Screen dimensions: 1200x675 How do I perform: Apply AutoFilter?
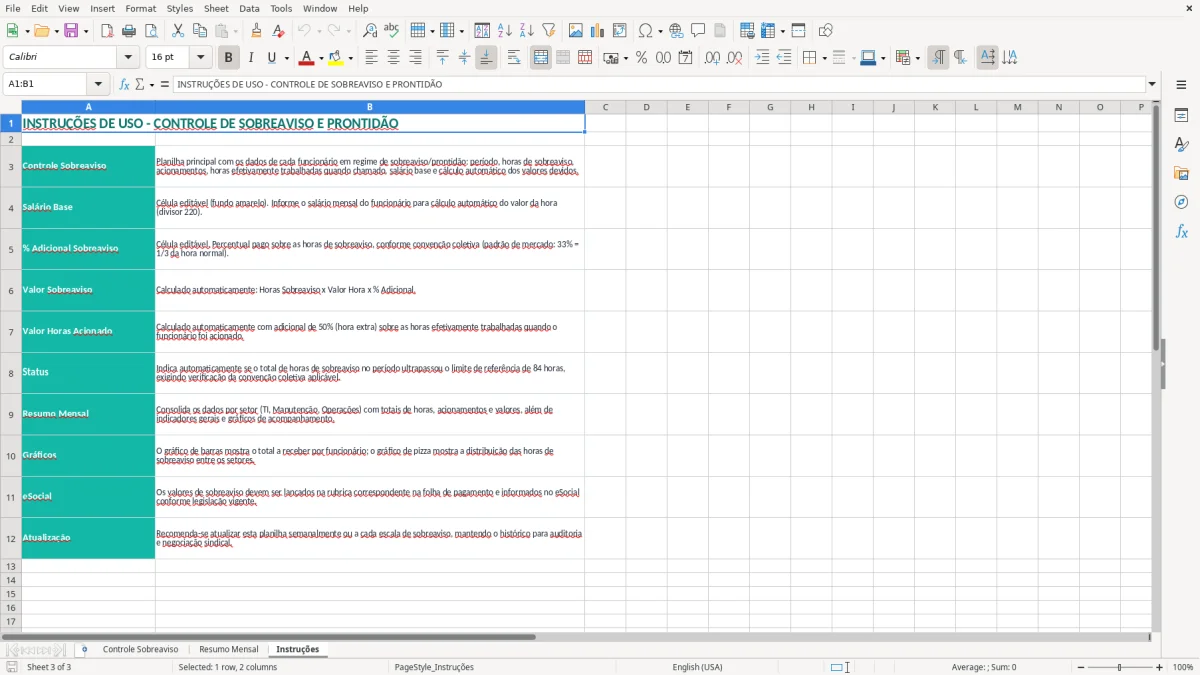[x=549, y=31]
